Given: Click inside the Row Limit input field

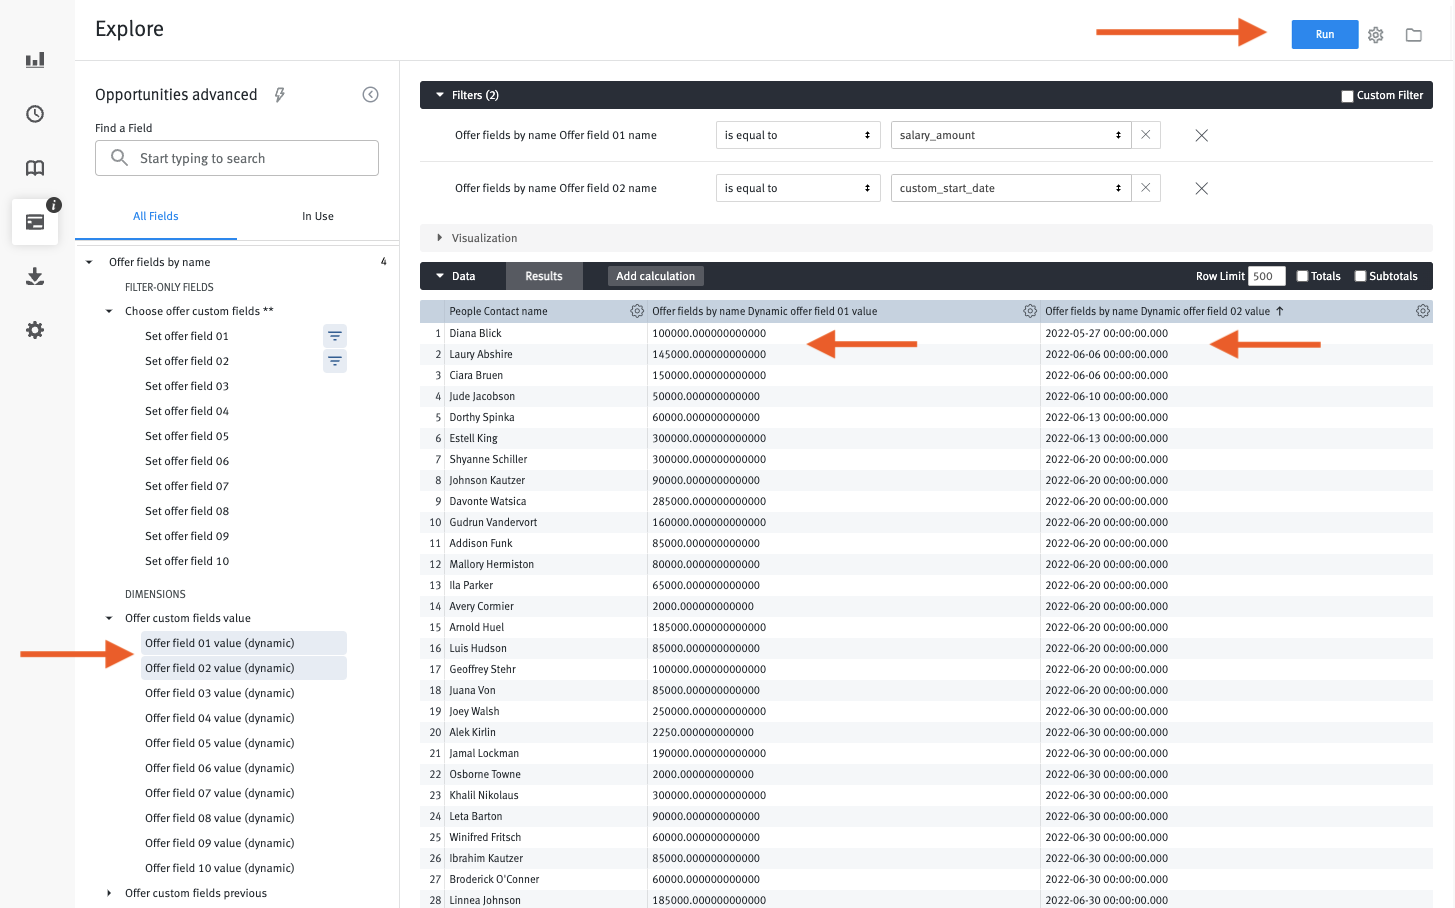Looking at the screenshot, I should pyautogui.click(x=1266, y=275).
